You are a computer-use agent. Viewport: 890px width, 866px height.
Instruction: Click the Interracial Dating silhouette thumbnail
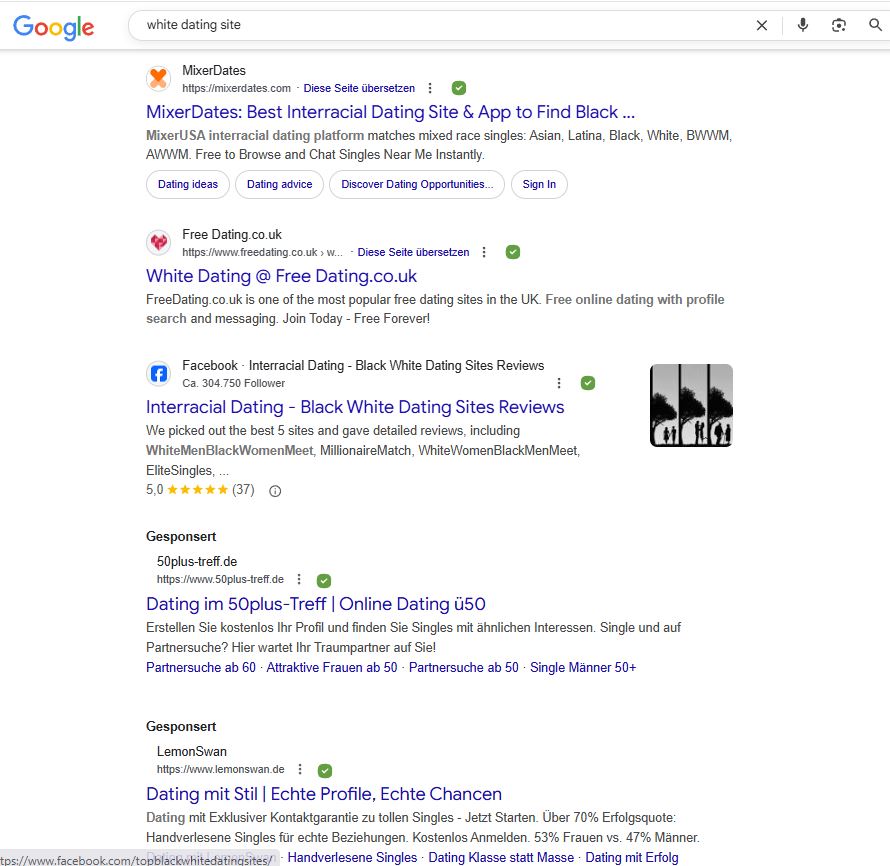691,405
